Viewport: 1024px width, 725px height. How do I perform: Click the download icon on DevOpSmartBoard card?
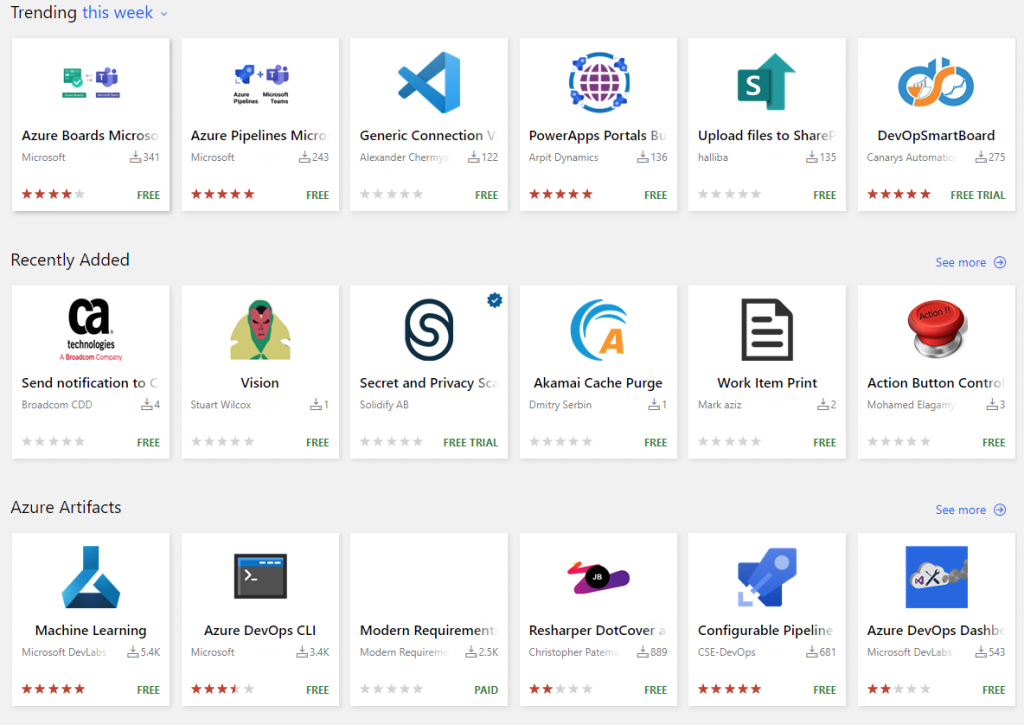980,157
